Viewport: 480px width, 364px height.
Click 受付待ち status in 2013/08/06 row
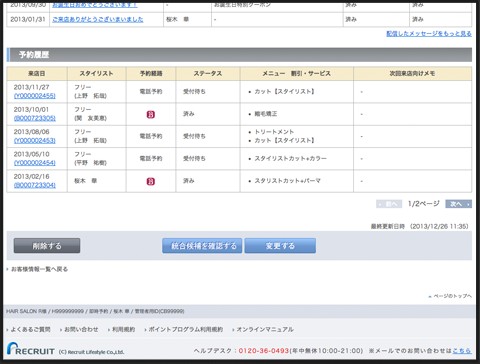[194, 136]
